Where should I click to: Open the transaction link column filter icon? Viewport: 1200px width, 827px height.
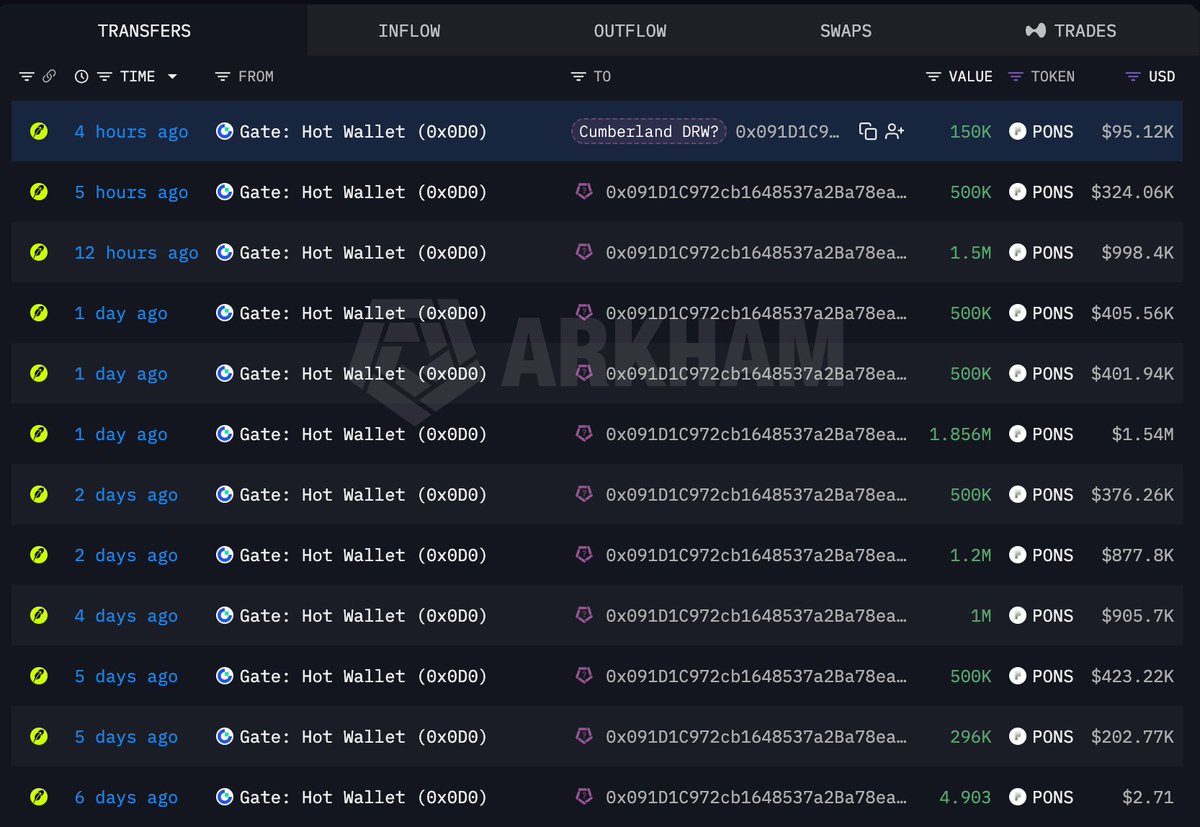coord(27,76)
